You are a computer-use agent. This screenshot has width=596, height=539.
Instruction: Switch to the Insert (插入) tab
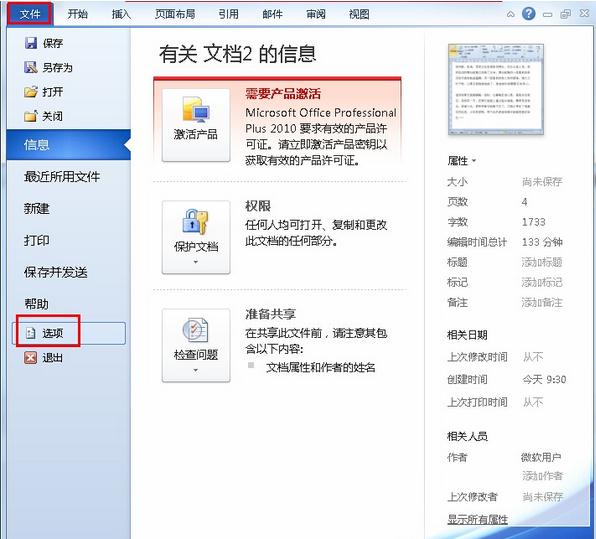coord(121,14)
